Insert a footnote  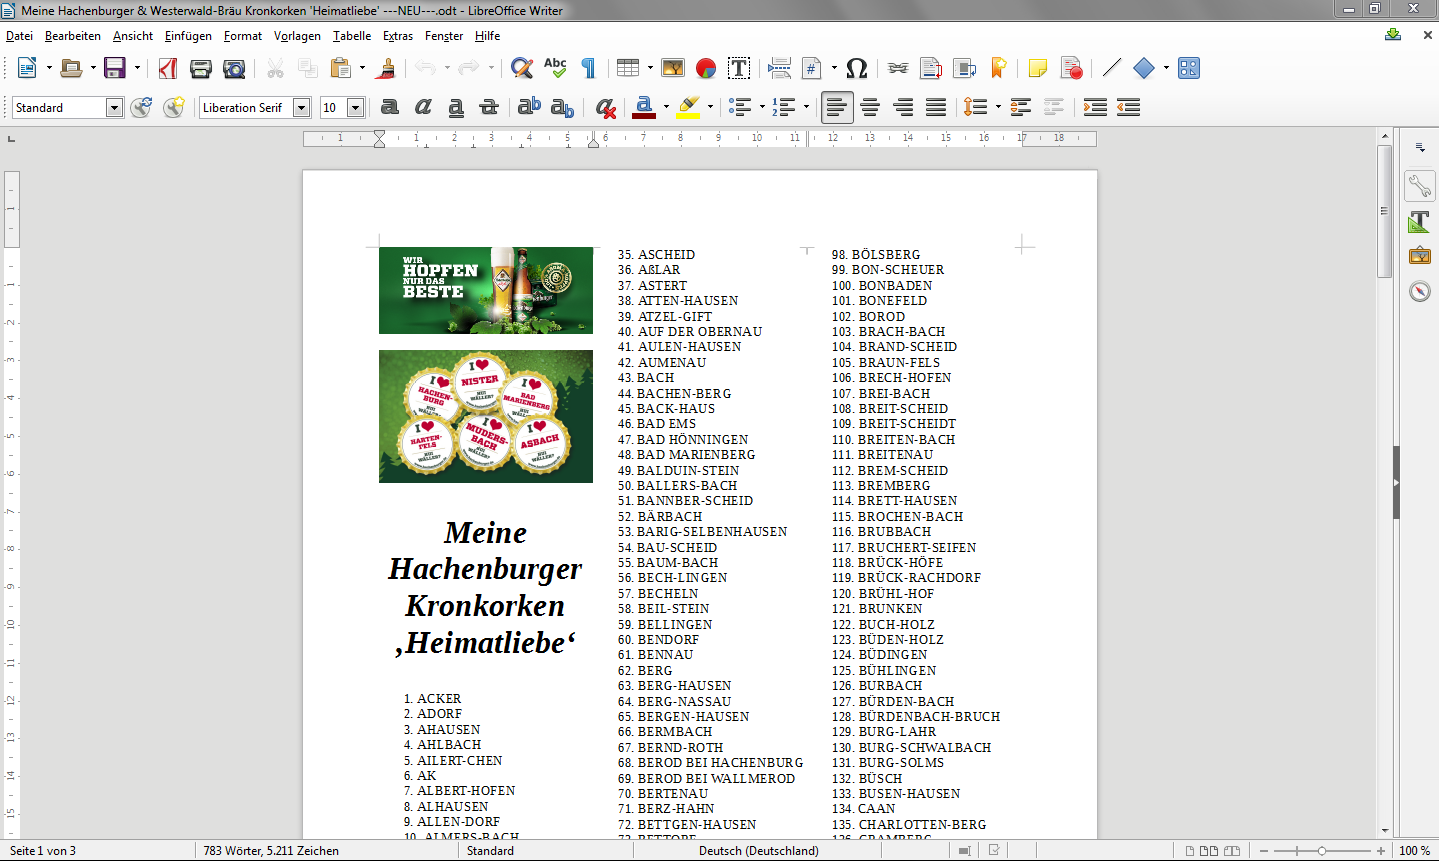click(x=931, y=68)
